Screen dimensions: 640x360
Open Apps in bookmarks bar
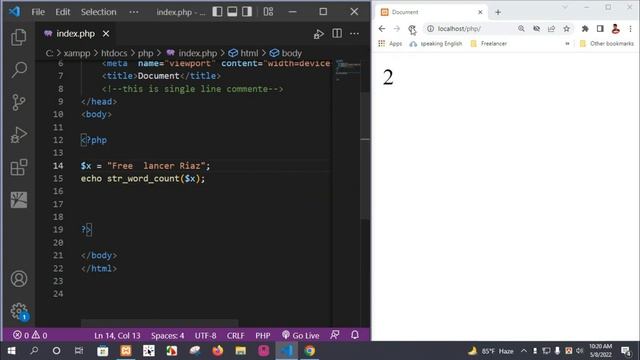pos(390,43)
